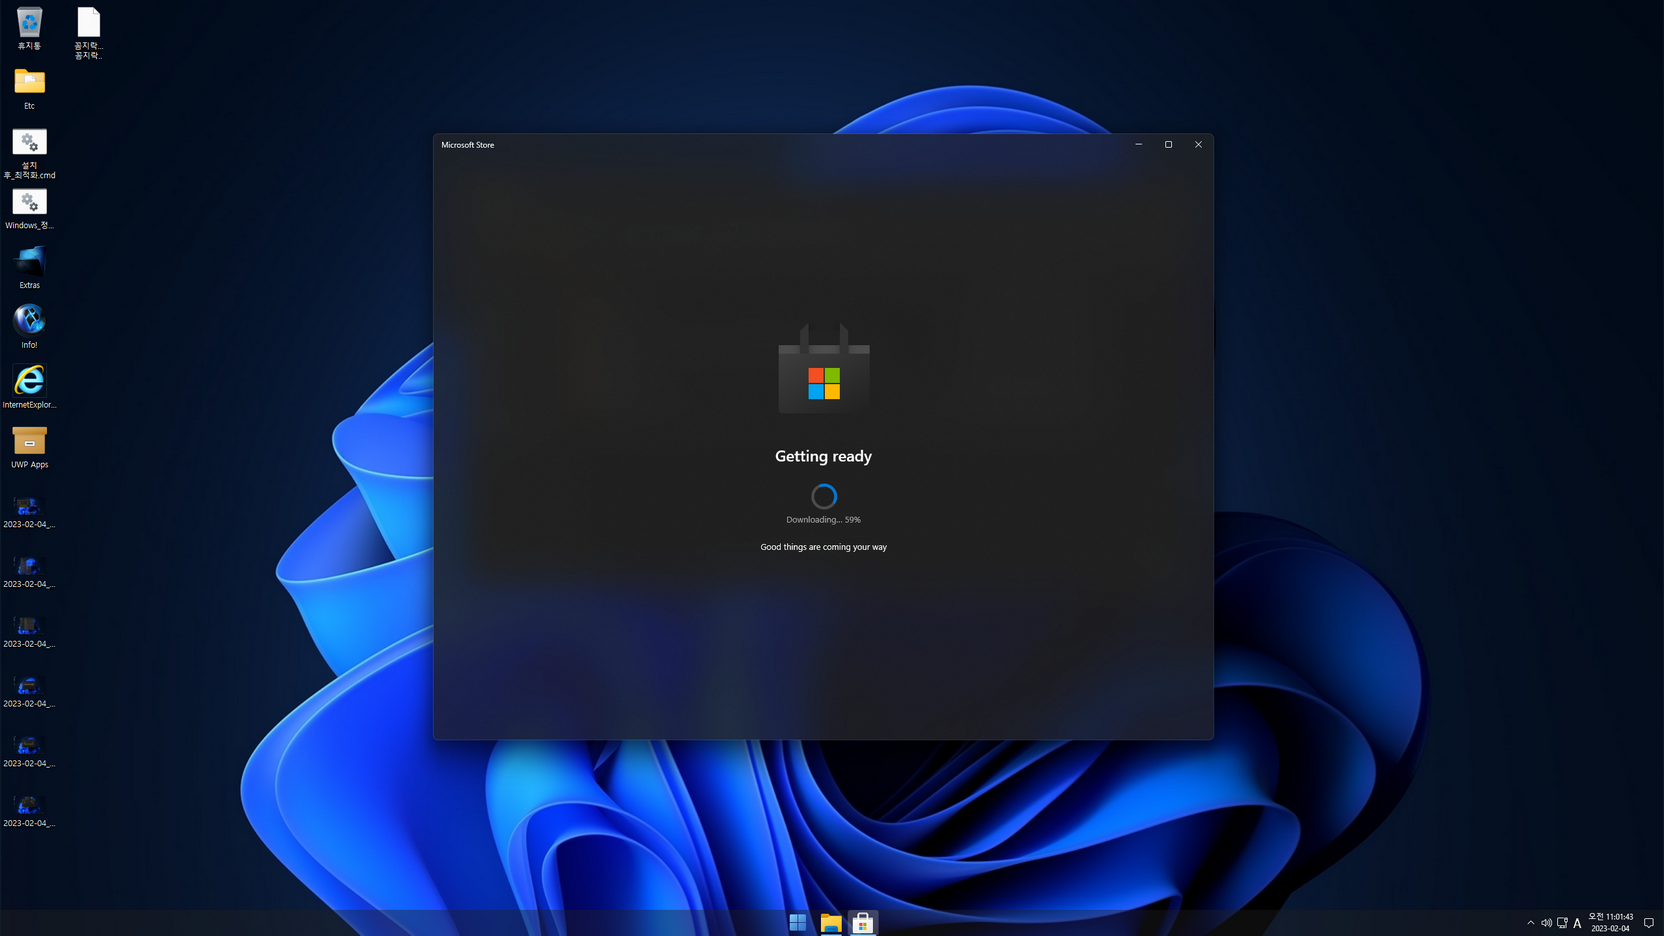
Task: Select the bottom-most 2023-02-04 screenshot file
Action: pos(29,811)
